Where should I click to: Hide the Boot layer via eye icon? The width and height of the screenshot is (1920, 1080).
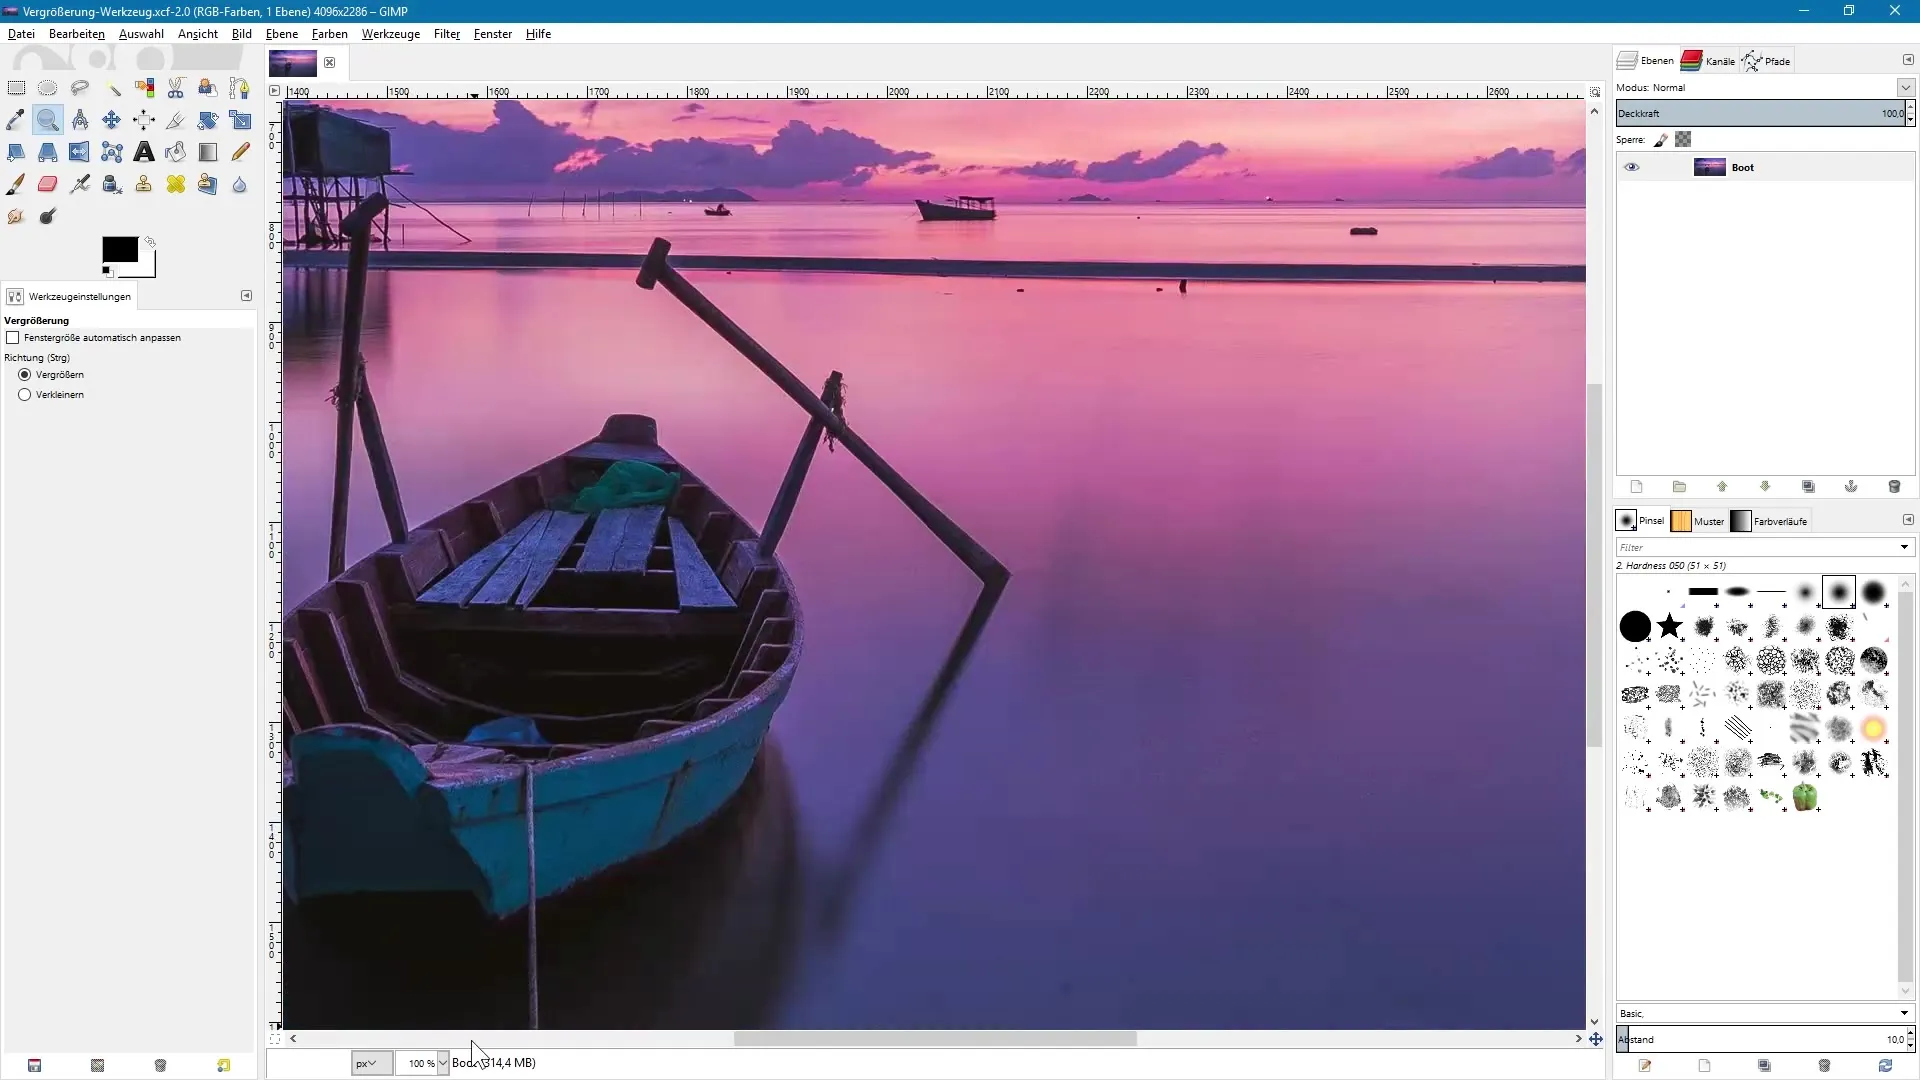[x=1631, y=167]
